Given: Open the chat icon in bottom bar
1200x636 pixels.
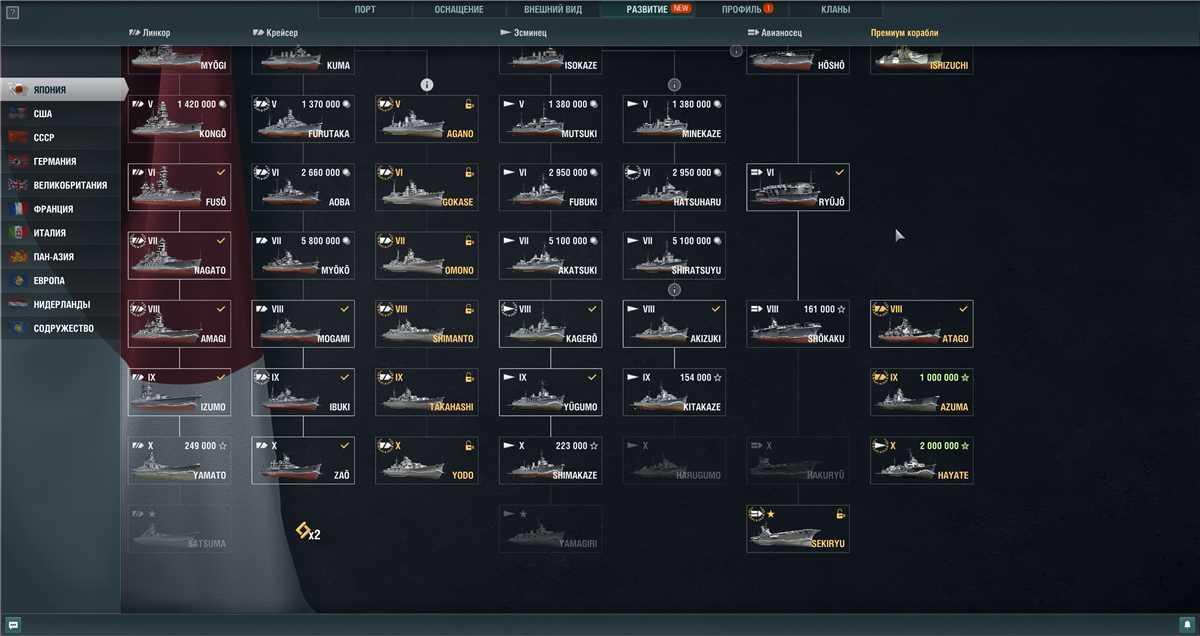Looking at the screenshot, I should coord(13,625).
